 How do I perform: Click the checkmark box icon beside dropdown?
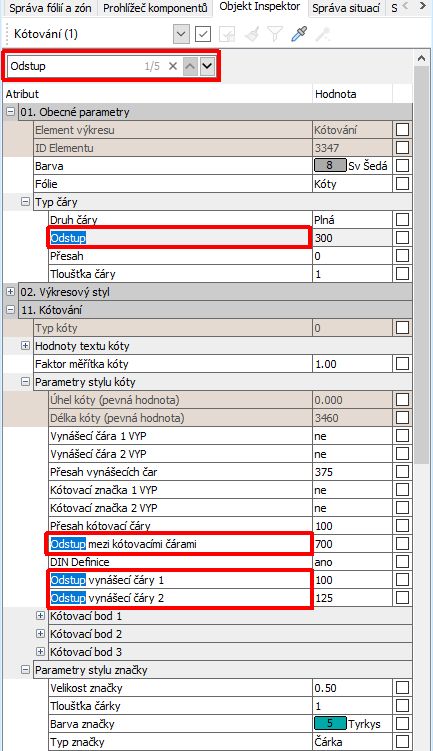coord(203,34)
